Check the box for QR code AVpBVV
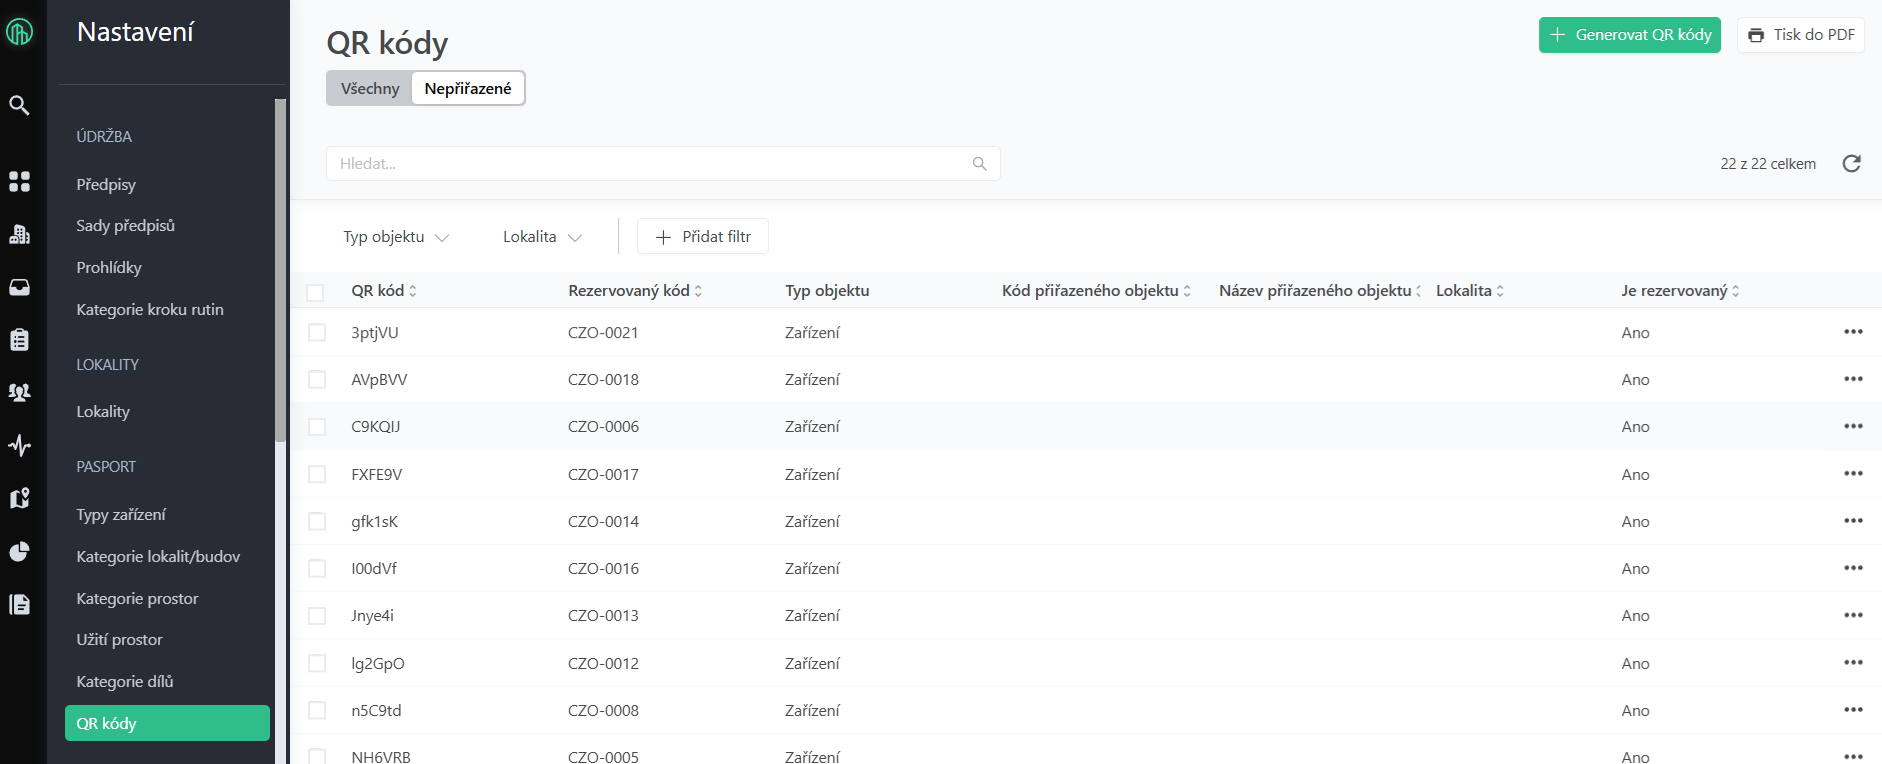Viewport: 1882px width, 764px height. [x=317, y=380]
